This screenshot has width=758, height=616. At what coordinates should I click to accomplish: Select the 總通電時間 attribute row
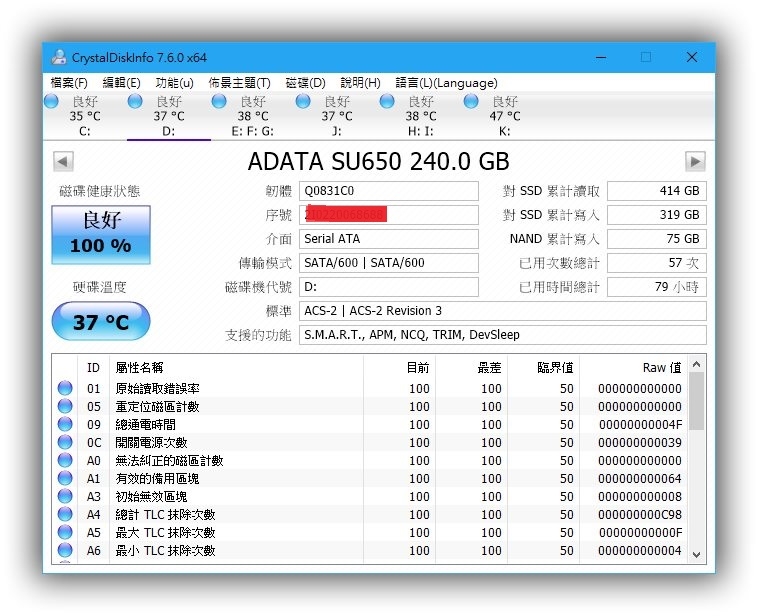click(369, 425)
